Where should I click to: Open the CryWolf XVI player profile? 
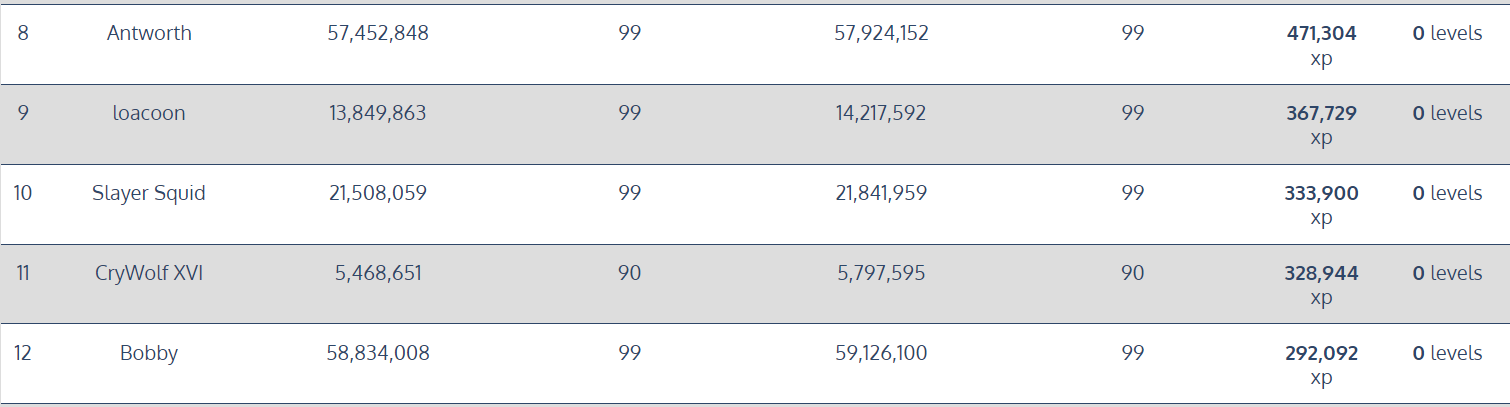[149, 273]
